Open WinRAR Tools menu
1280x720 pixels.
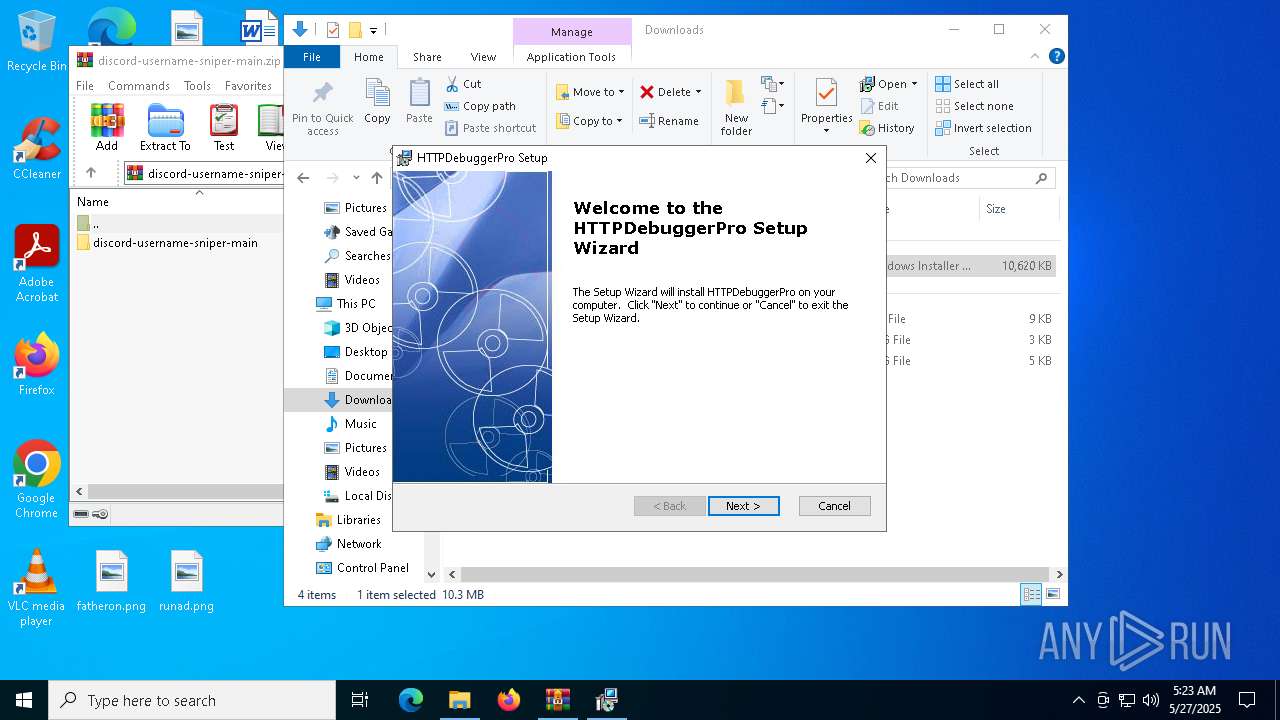tap(197, 86)
